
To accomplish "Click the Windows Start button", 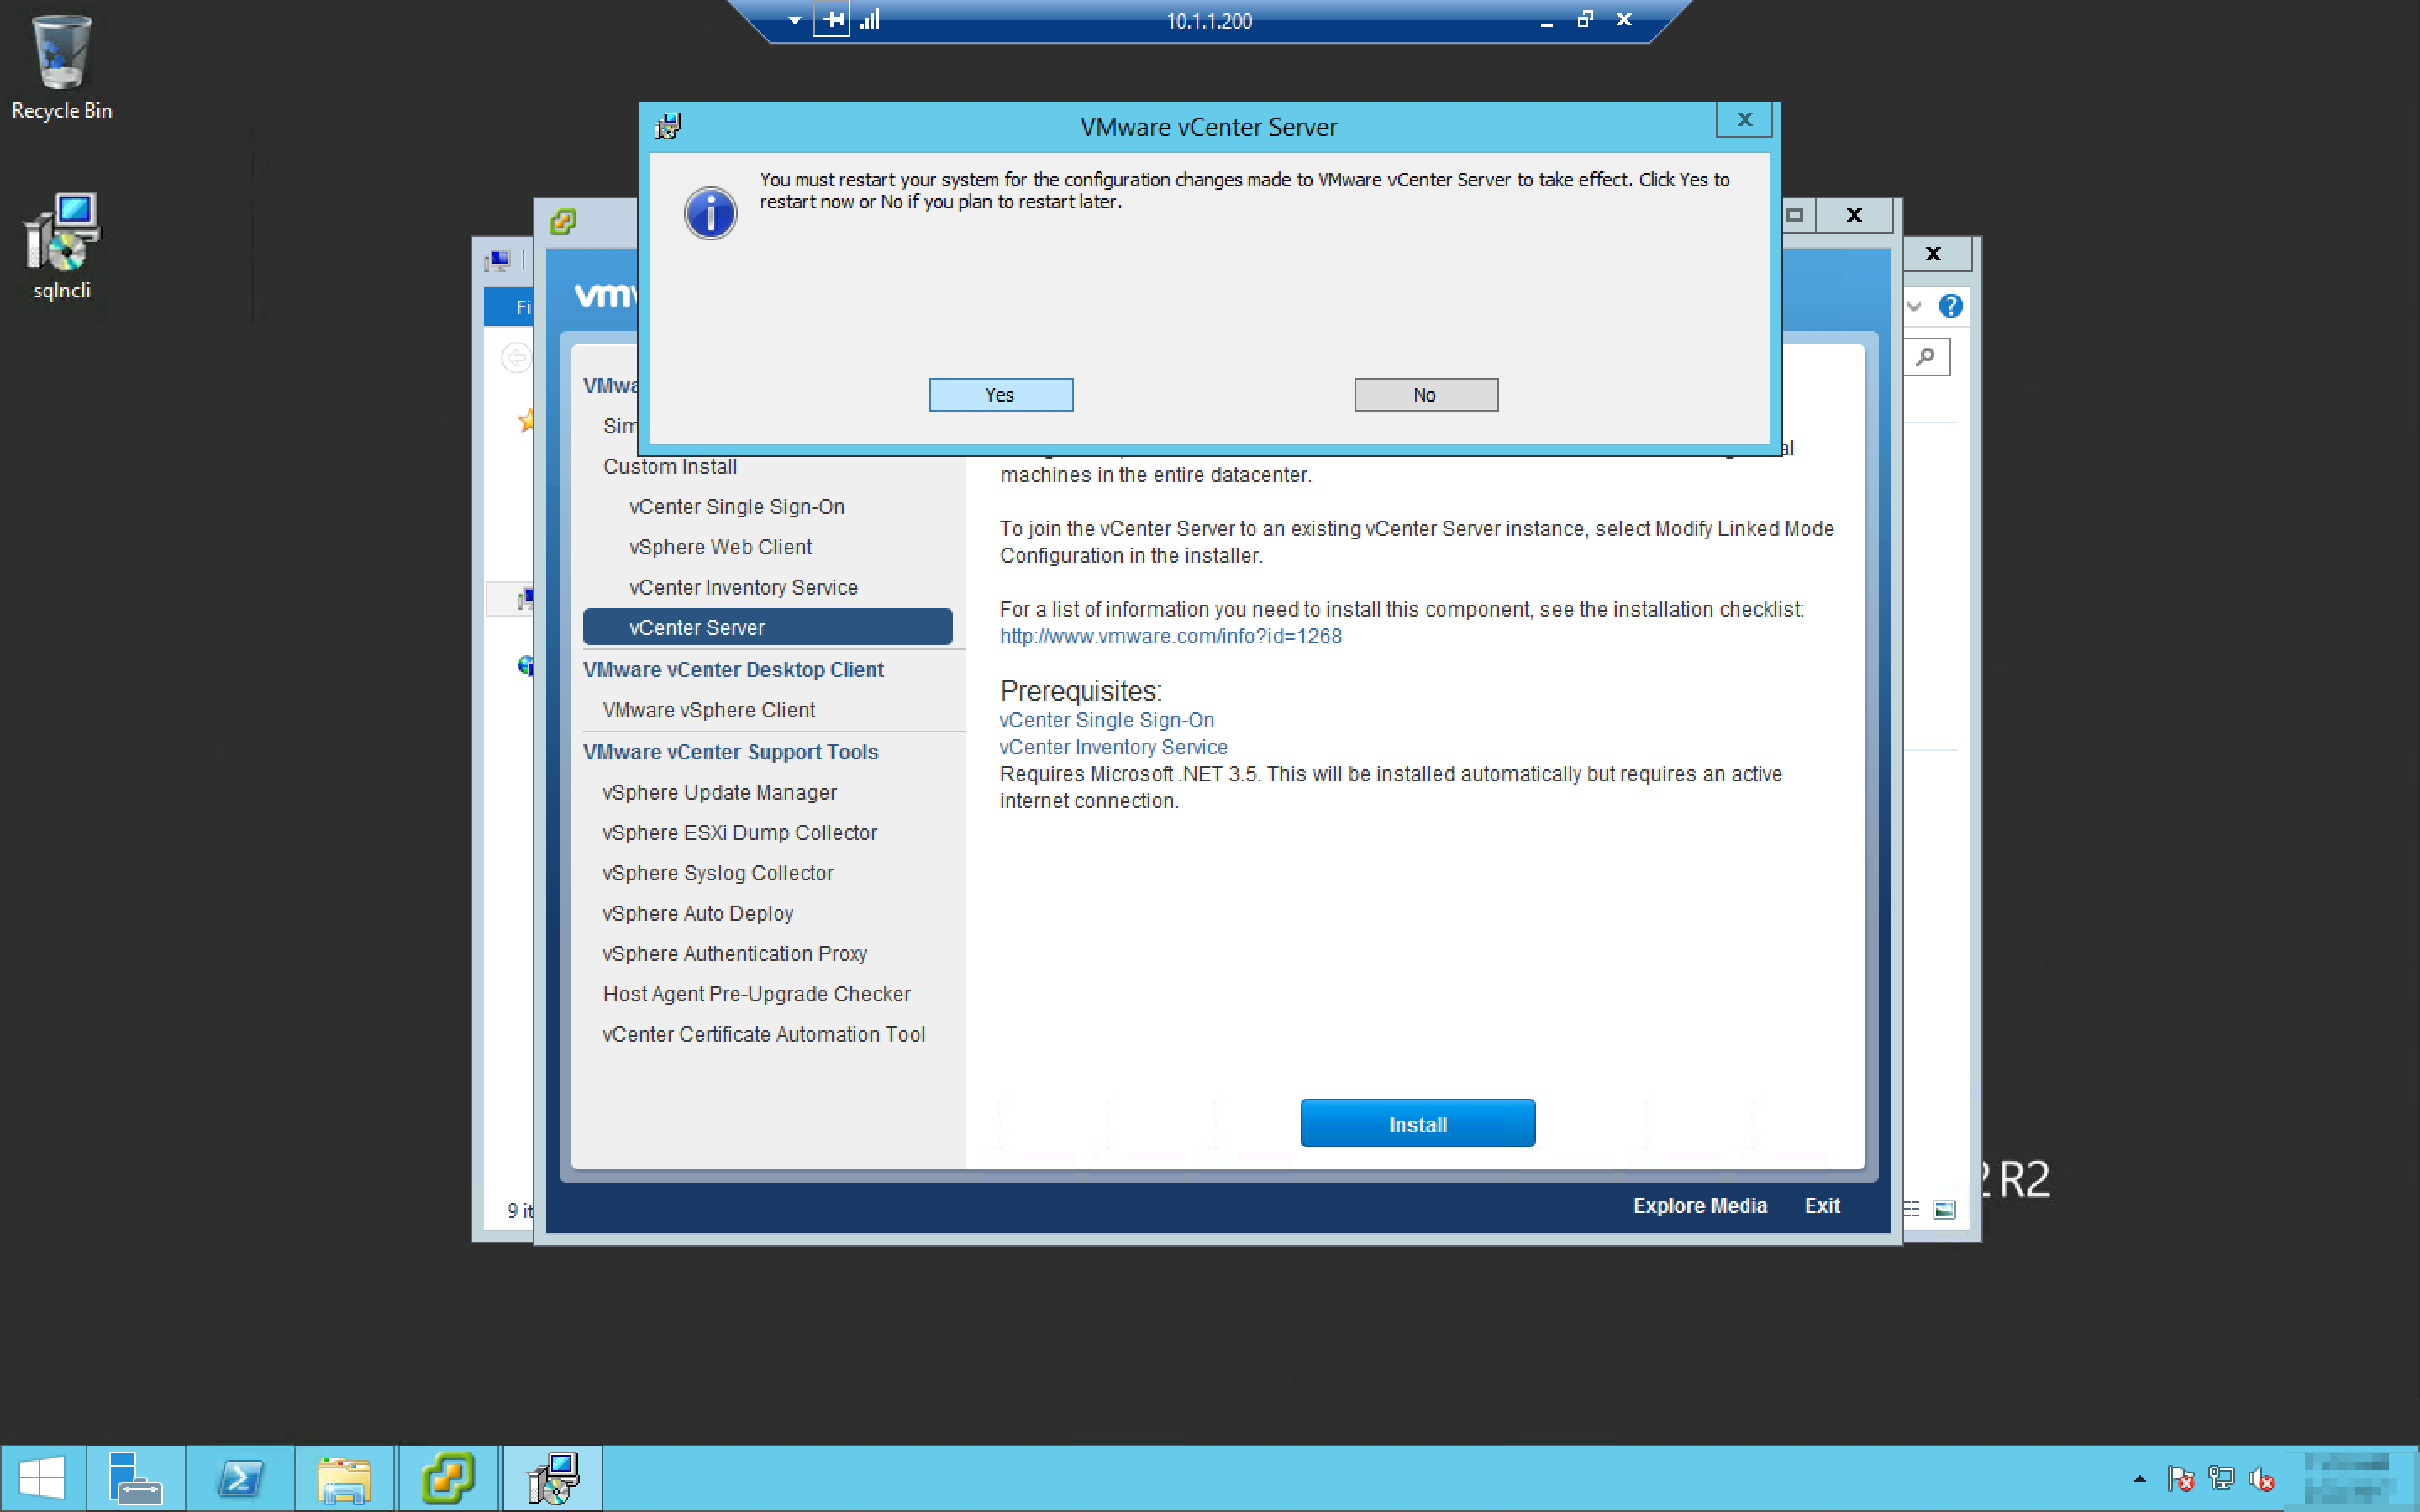I will (42, 1478).
